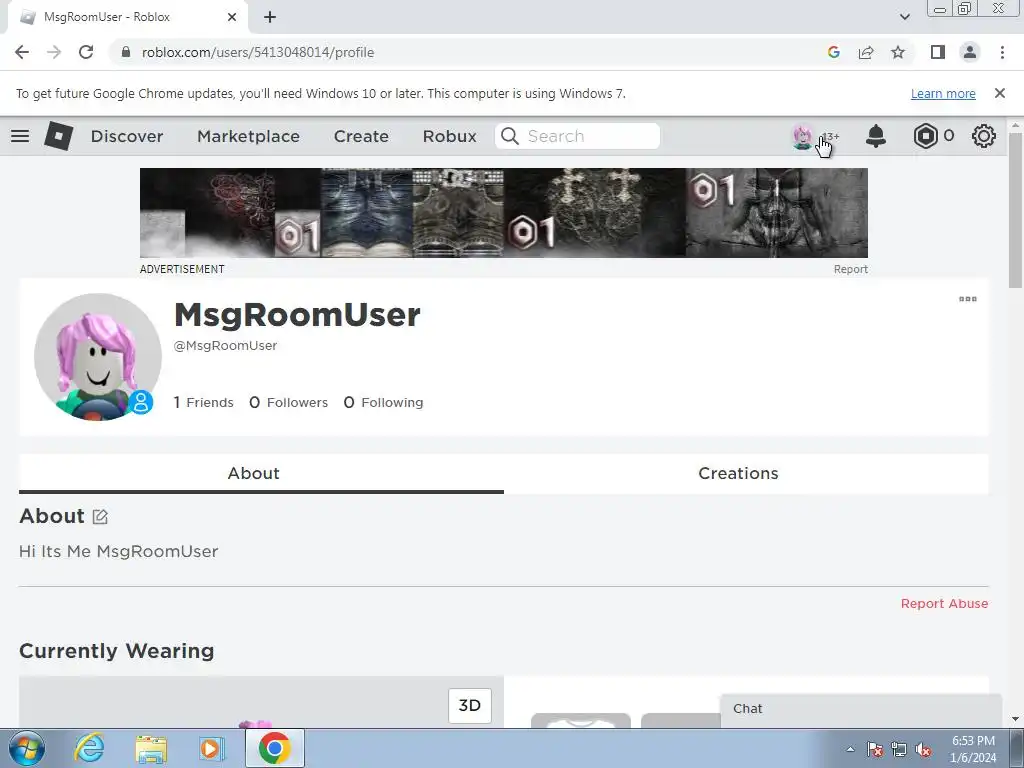The width and height of the screenshot is (1024, 768).
Task: Open the 1 Friends list
Action: coord(203,402)
